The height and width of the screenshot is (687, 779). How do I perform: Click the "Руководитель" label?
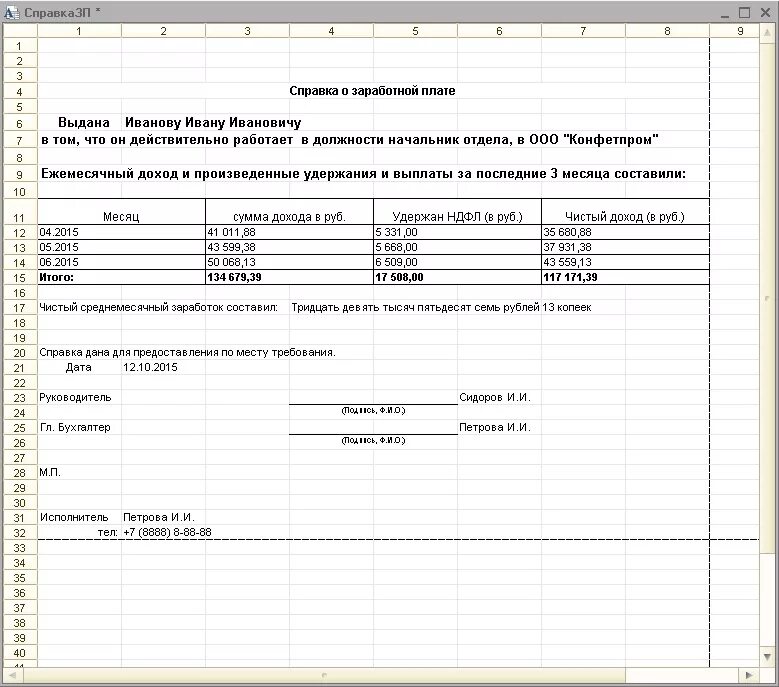click(x=75, y=397)
